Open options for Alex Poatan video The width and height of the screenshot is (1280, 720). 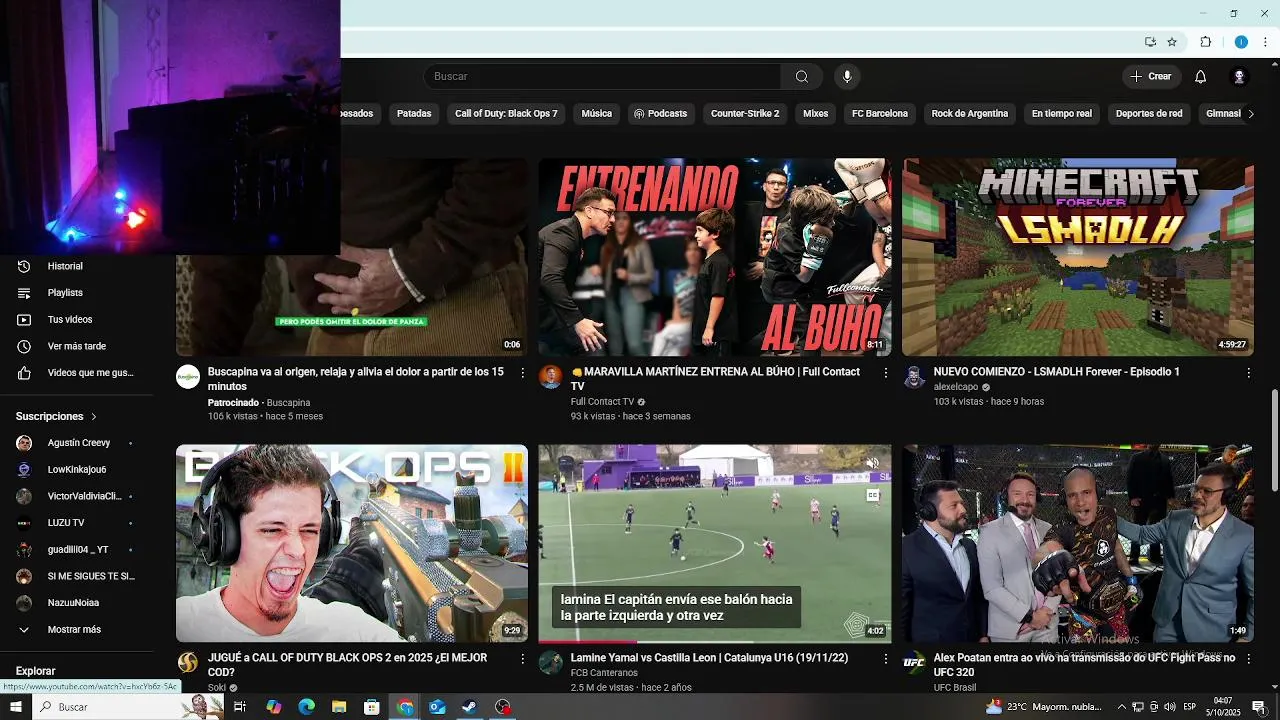(1248, 658)
